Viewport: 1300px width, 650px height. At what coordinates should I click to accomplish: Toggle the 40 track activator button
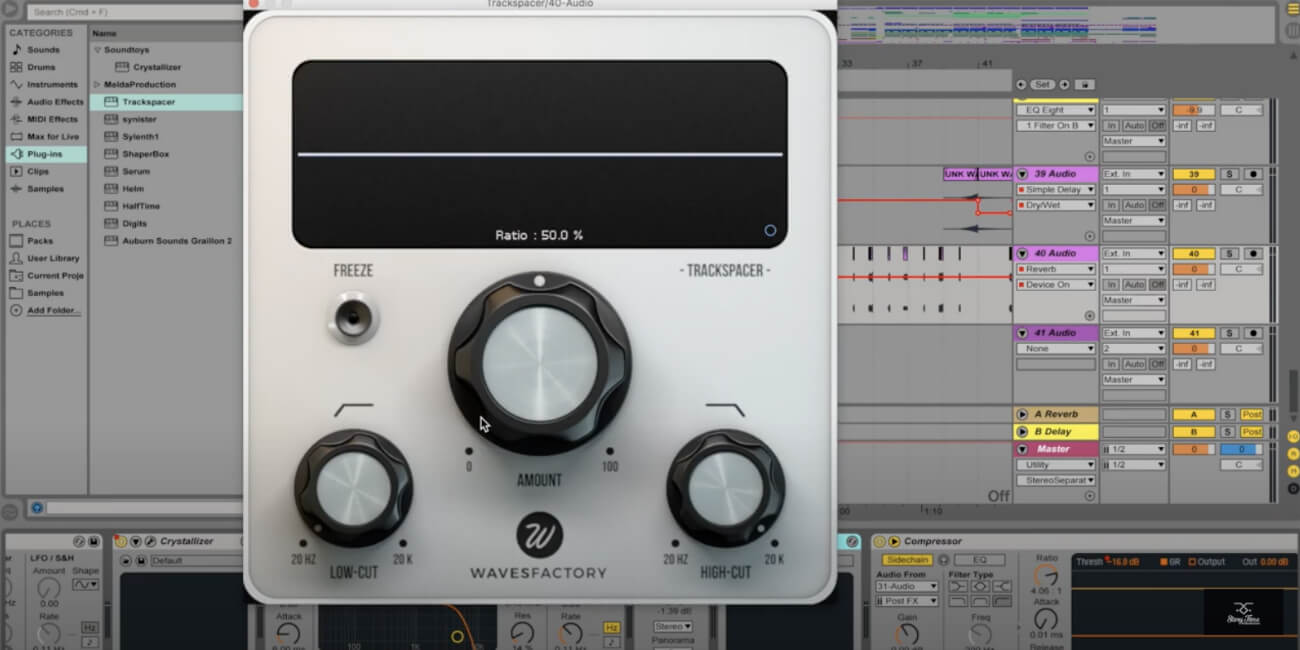point(1194,254)
